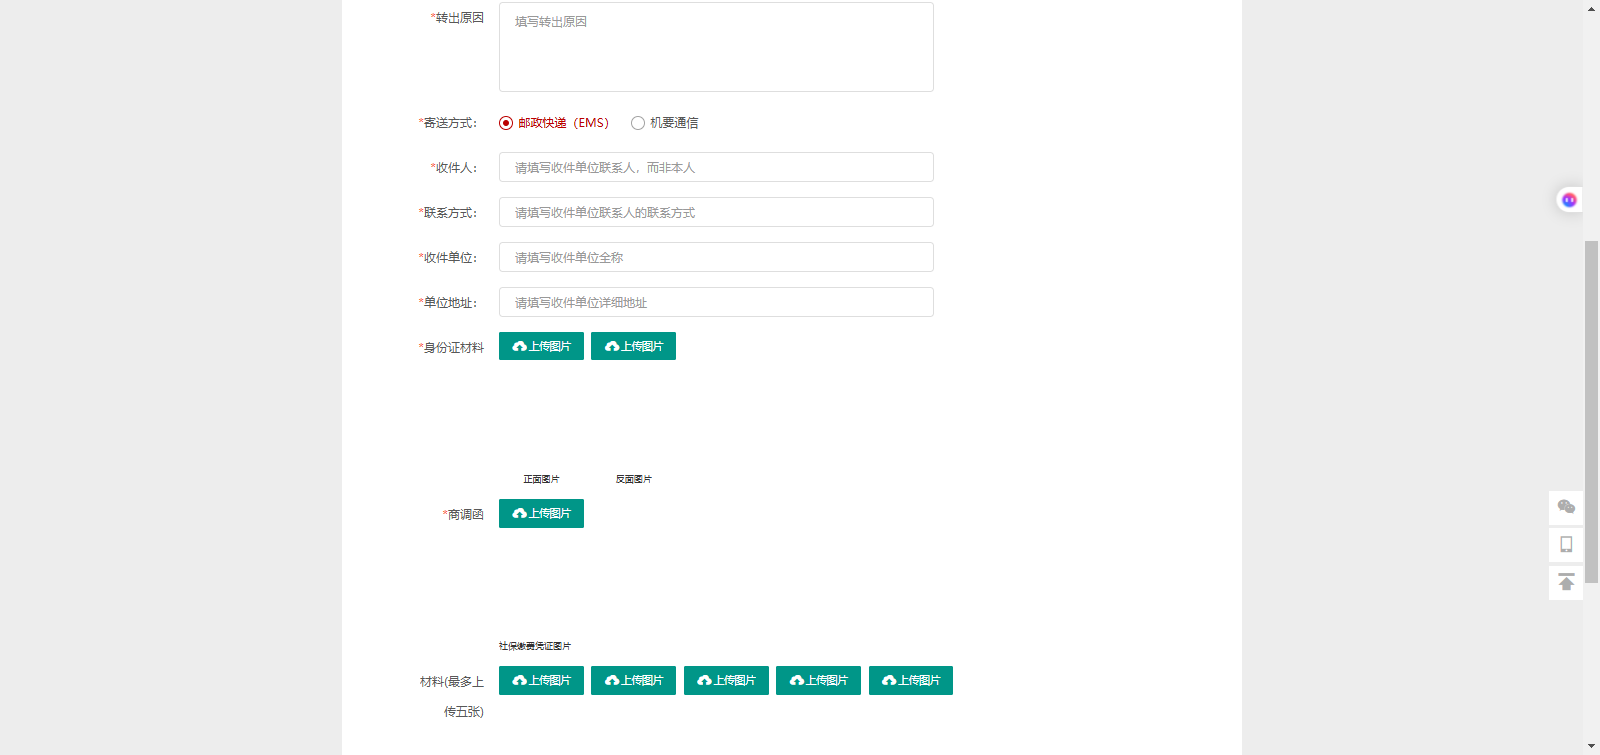The width and height of the screenshot is (1600, 755).
Task: Open the WeChat contact icon on the right
Action: [x=1566, y=507]
